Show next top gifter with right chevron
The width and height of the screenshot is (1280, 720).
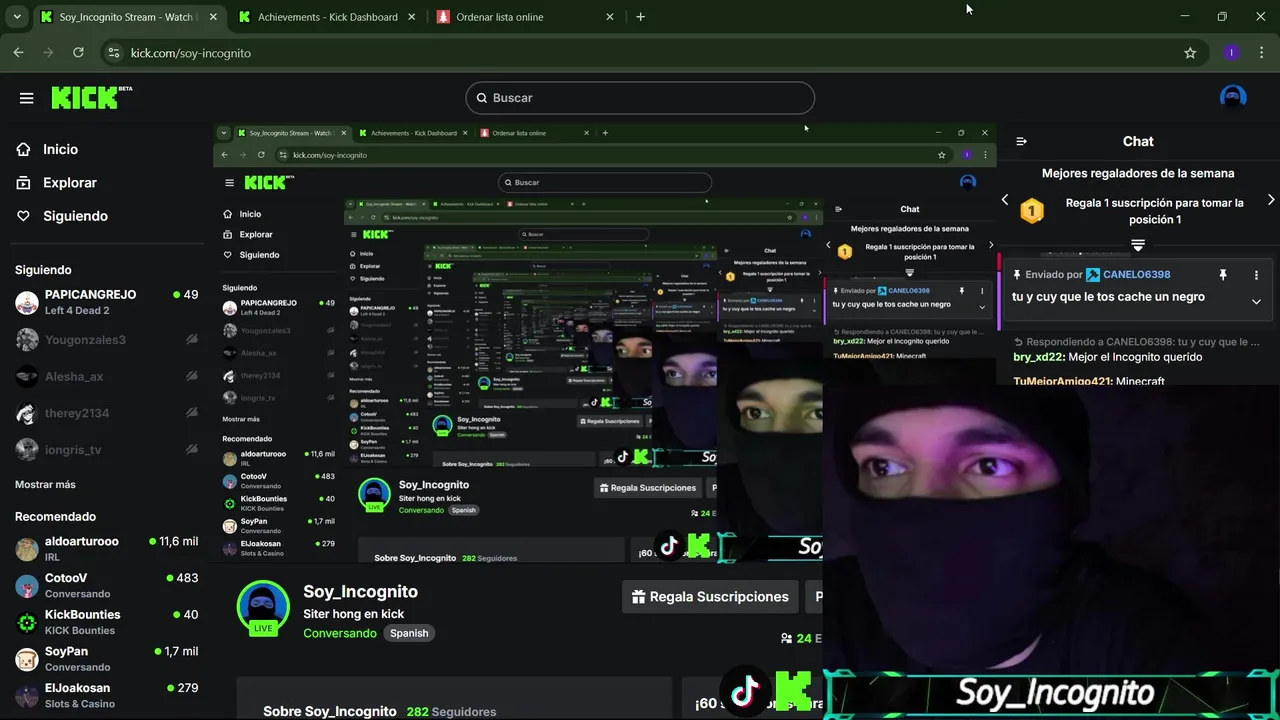click(x=1271, y=200)
